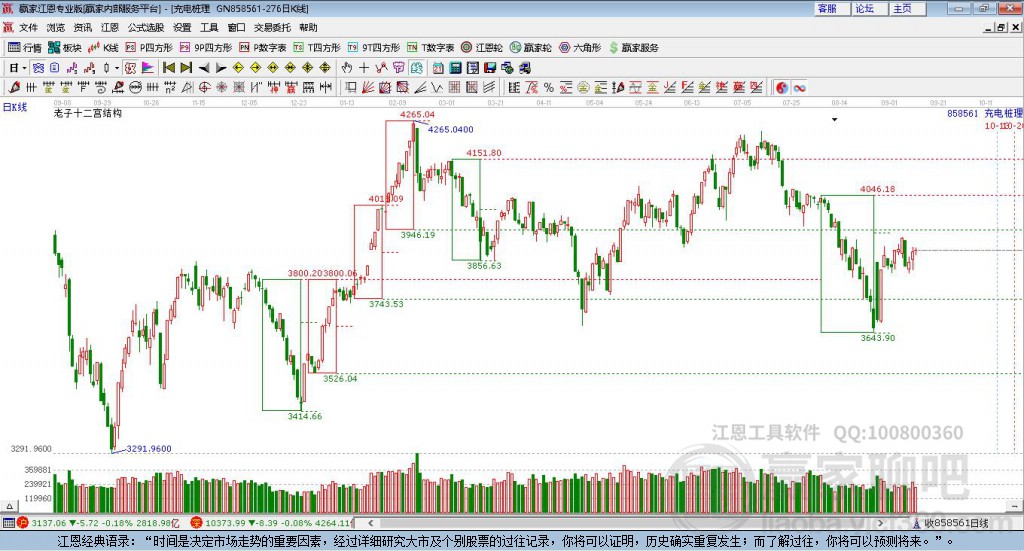Click the Shanghai index 3137.06 status entry
The width and height of the screenshot is (1024, 551).
(98, 523)
